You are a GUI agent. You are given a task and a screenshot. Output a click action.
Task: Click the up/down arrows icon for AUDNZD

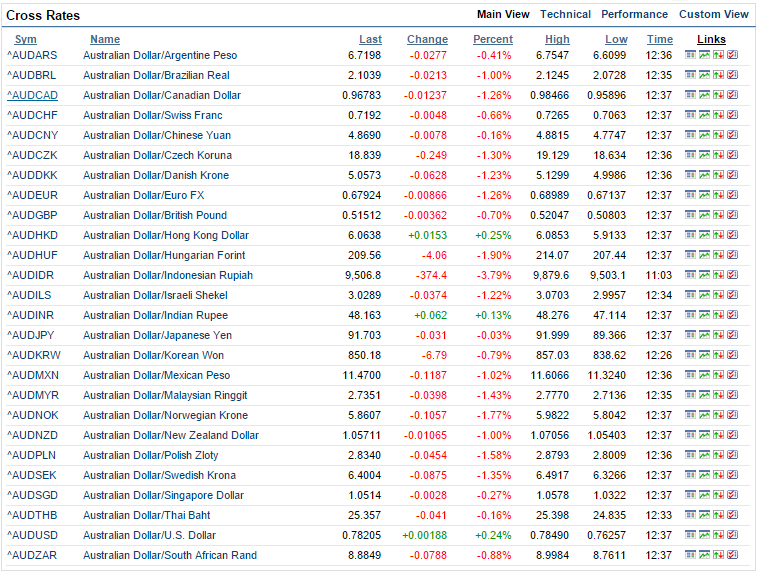[x=719, y=435]
